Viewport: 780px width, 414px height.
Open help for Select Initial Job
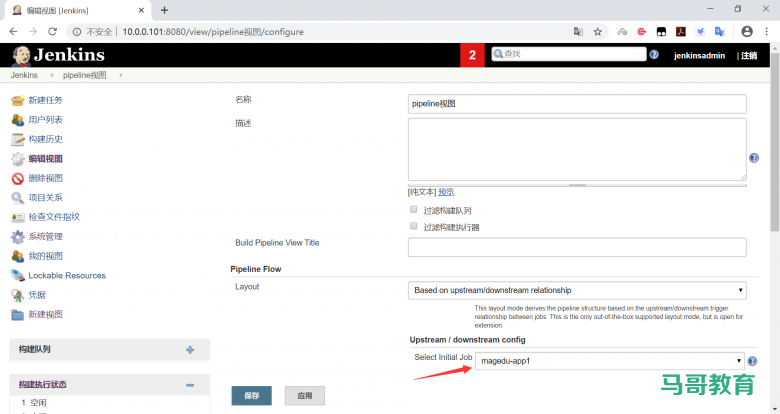(x=752, y=361)
